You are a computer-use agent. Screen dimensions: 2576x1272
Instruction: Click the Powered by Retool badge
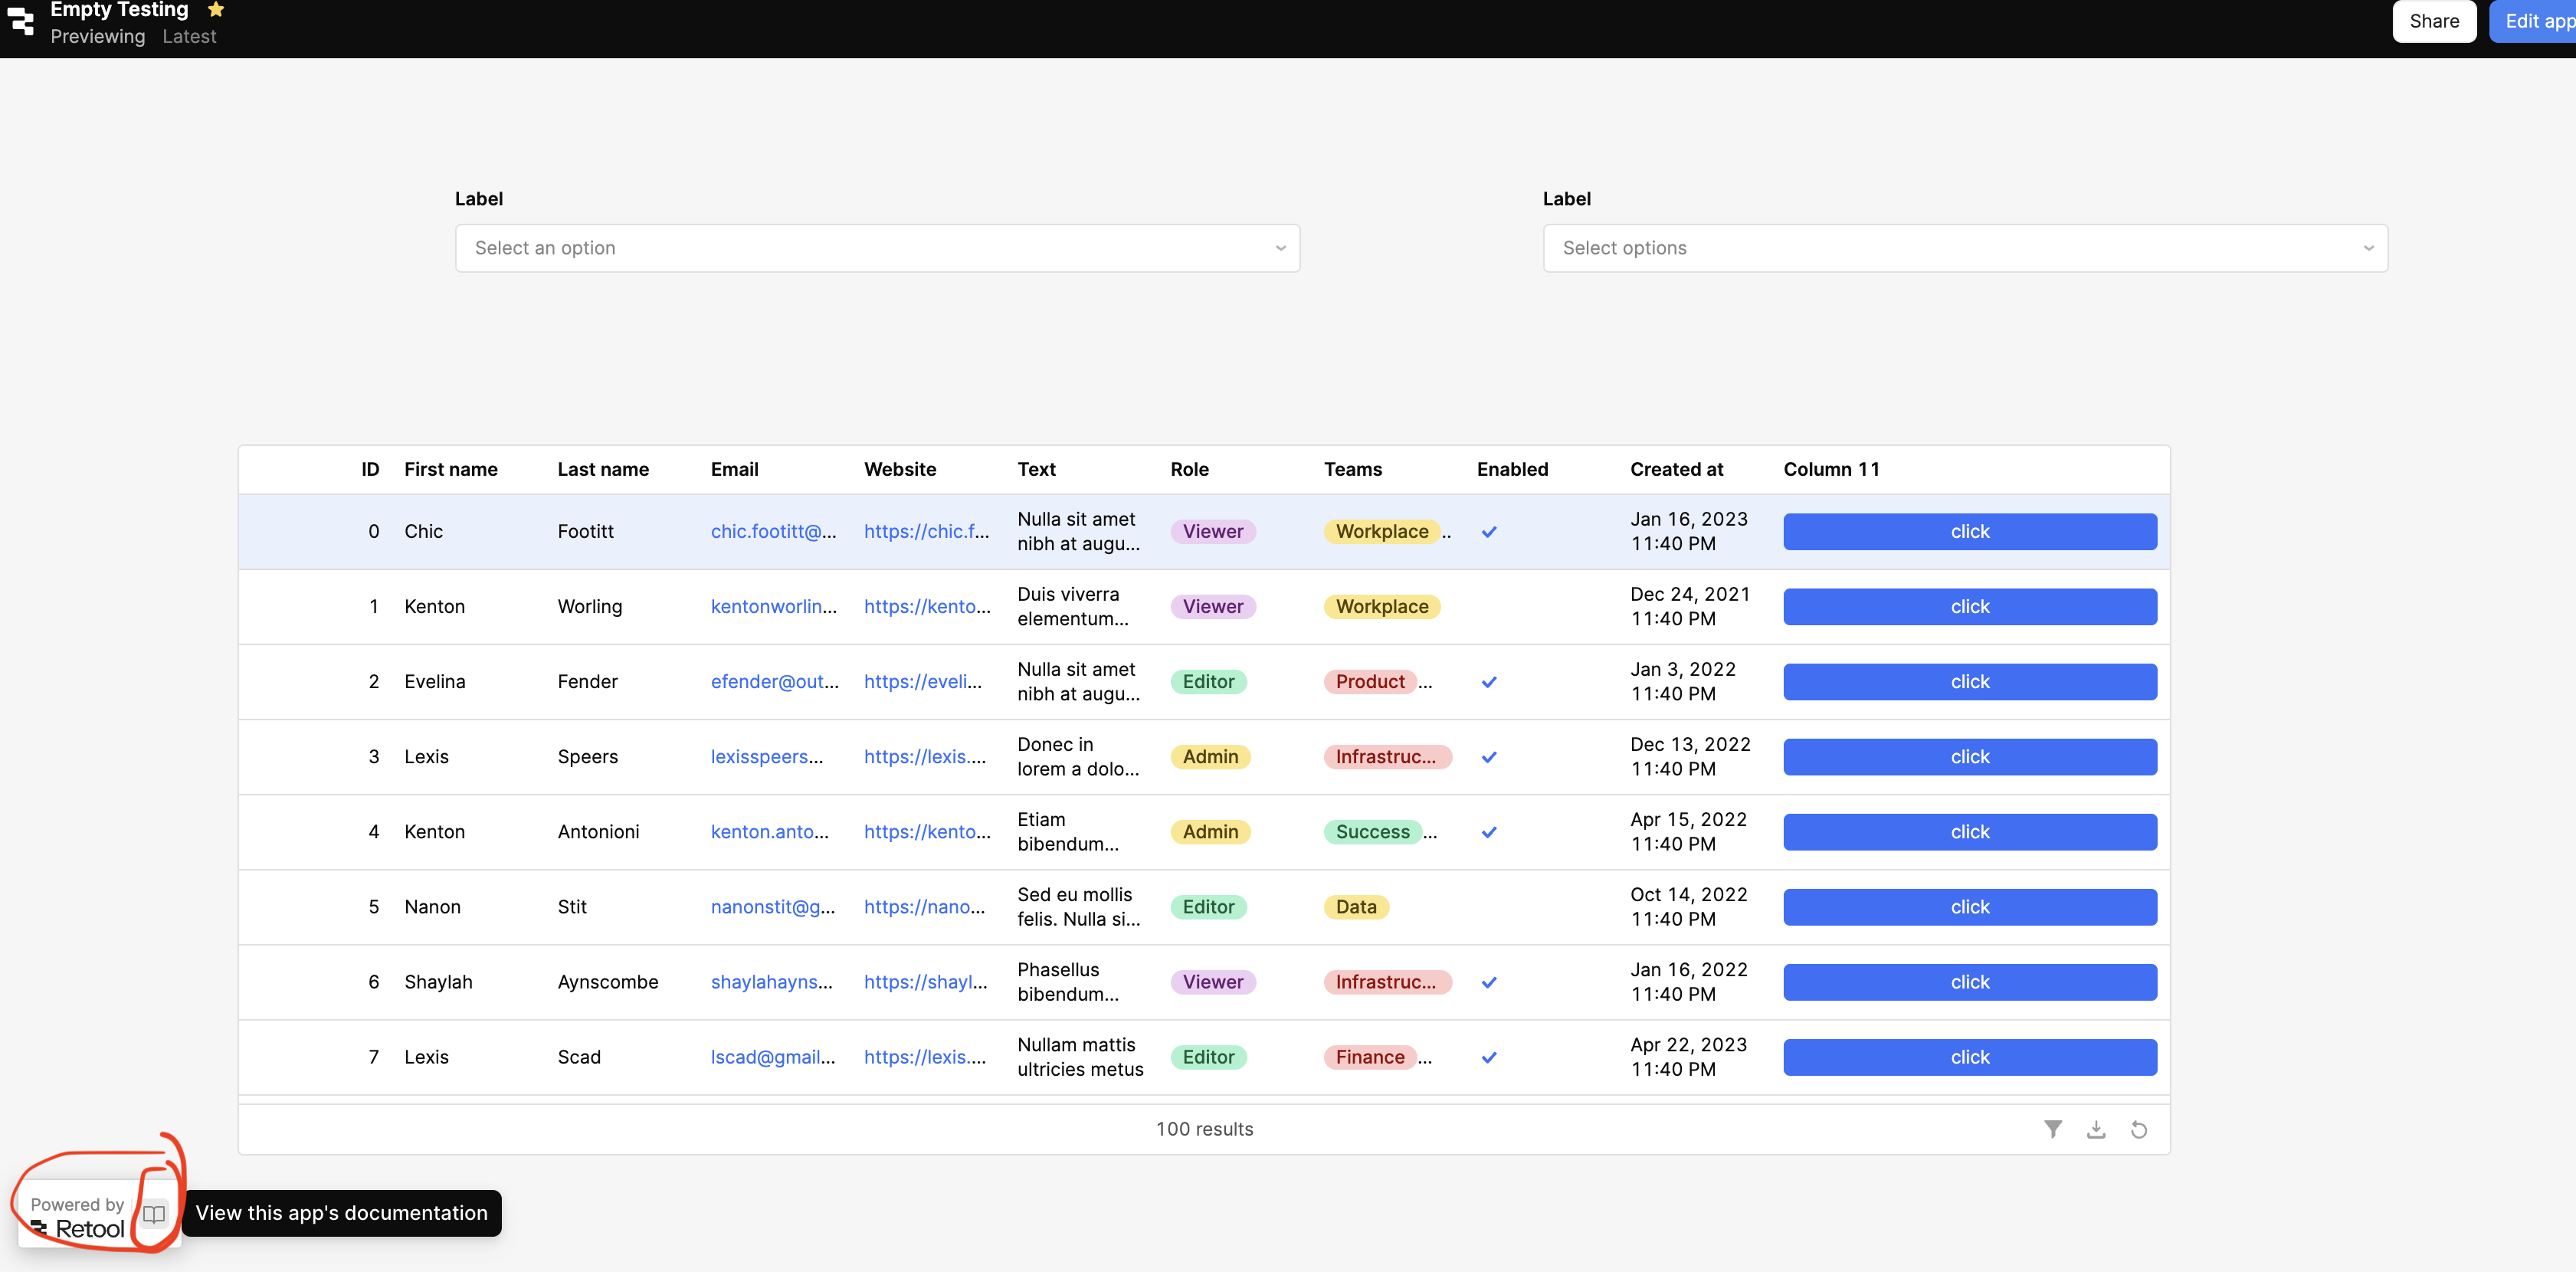(x=78, y=1217)
